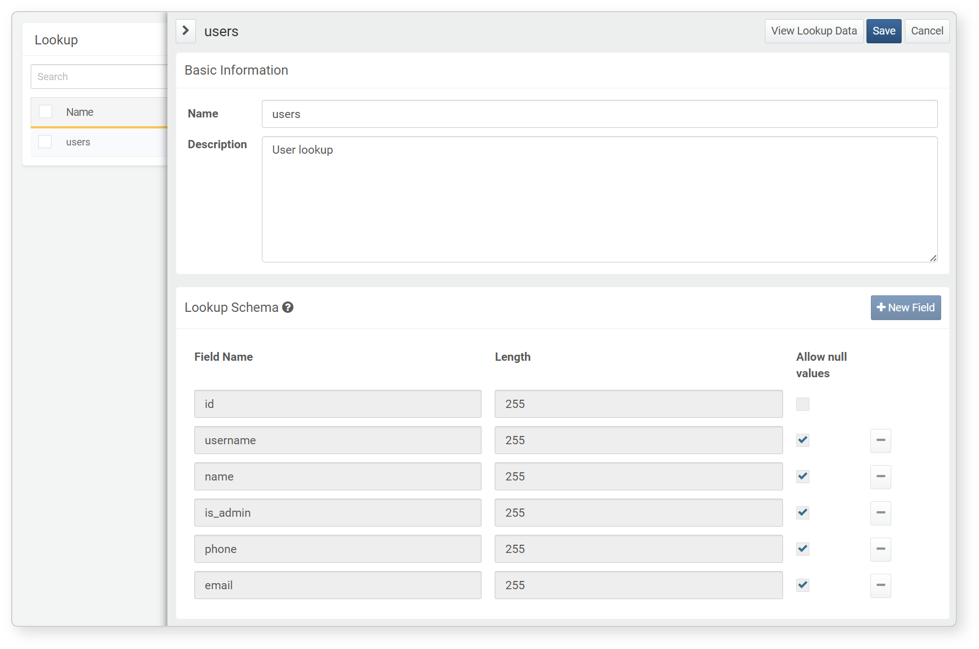Toggle allow null for the phone field
Screen dimensions: 979x649
(803, 549)
